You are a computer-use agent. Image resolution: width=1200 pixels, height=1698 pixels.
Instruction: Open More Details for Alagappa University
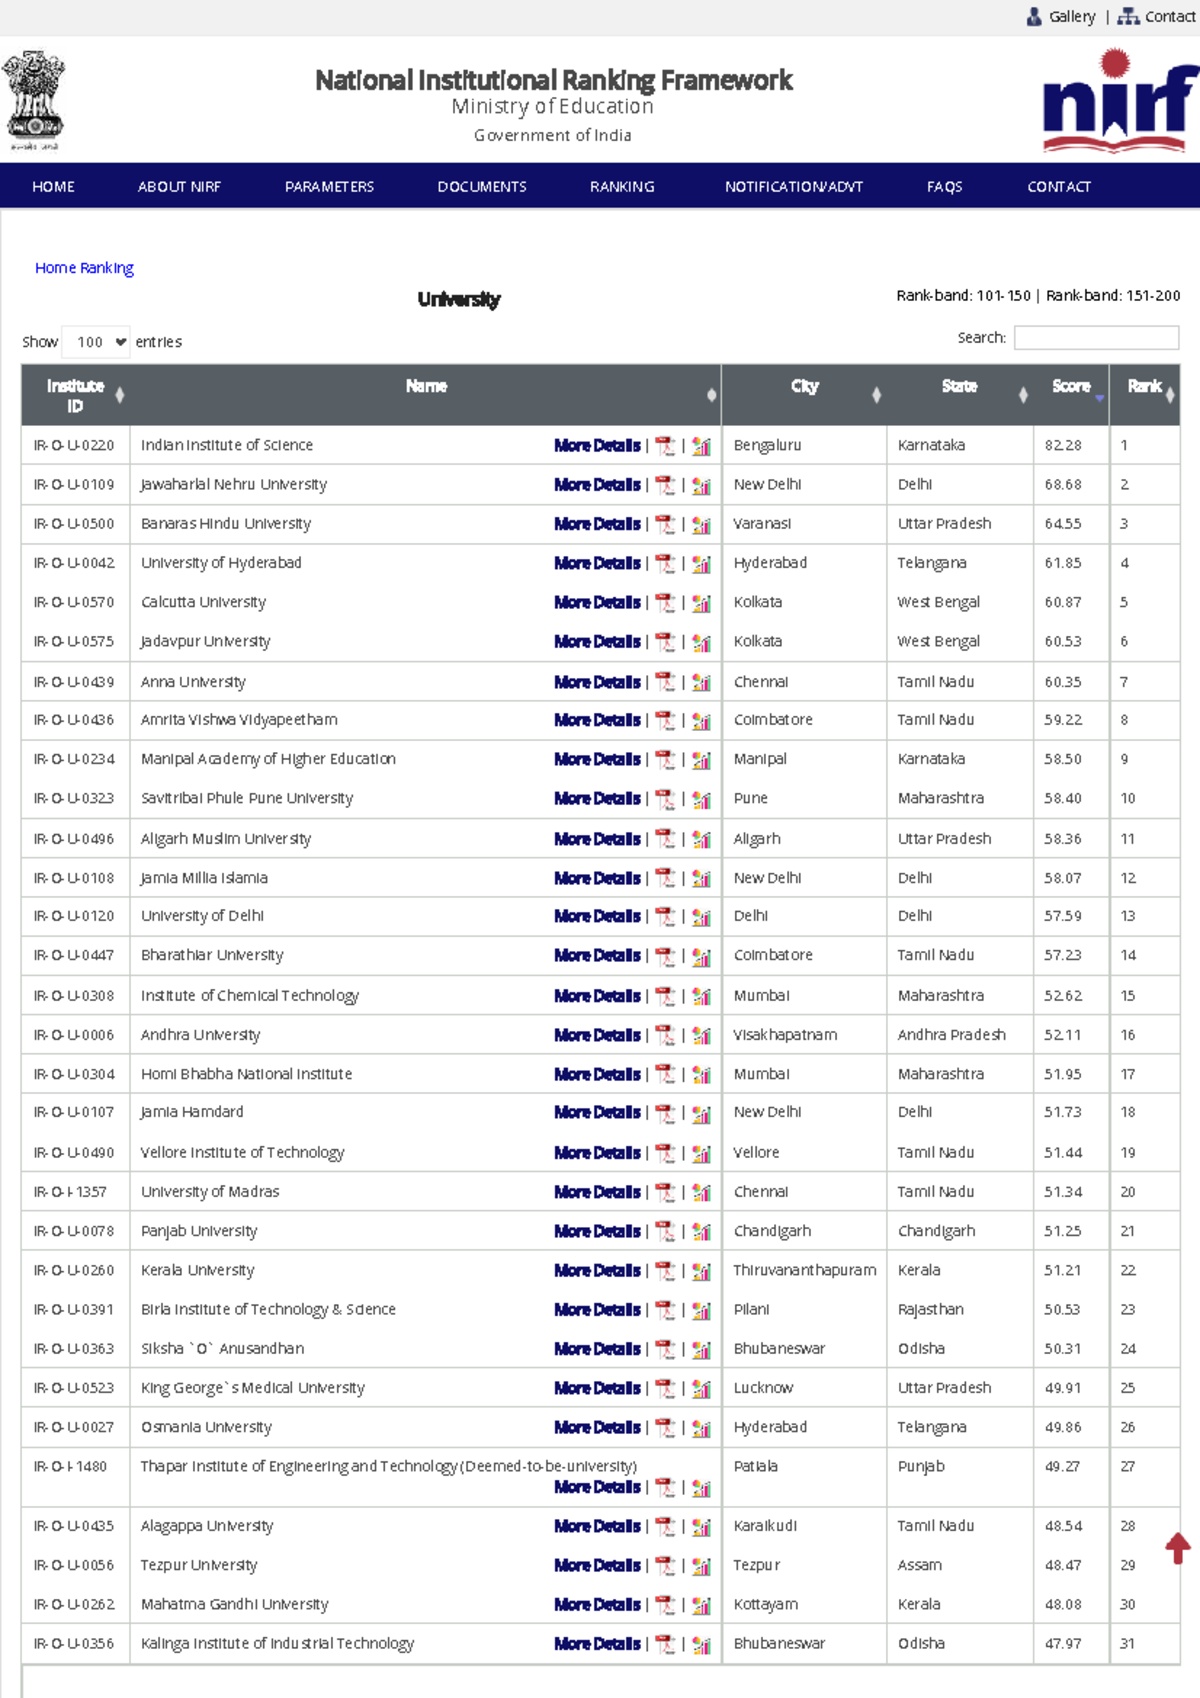[597, 1526]
